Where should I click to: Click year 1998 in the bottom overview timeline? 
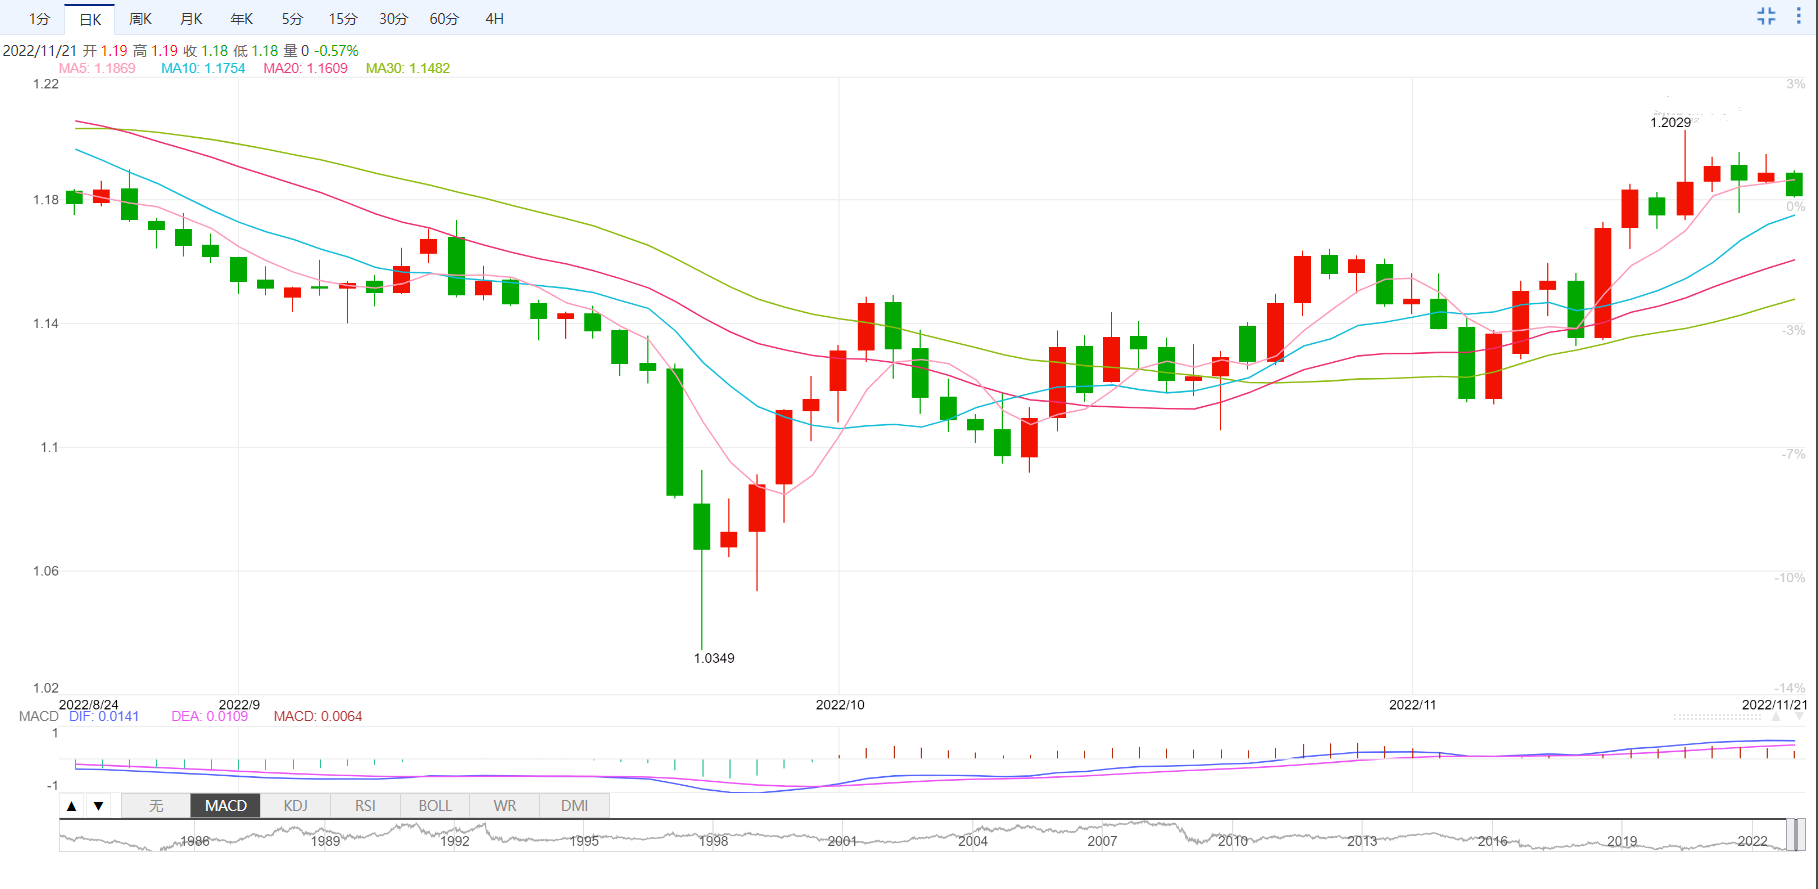(x=713, y=841)
